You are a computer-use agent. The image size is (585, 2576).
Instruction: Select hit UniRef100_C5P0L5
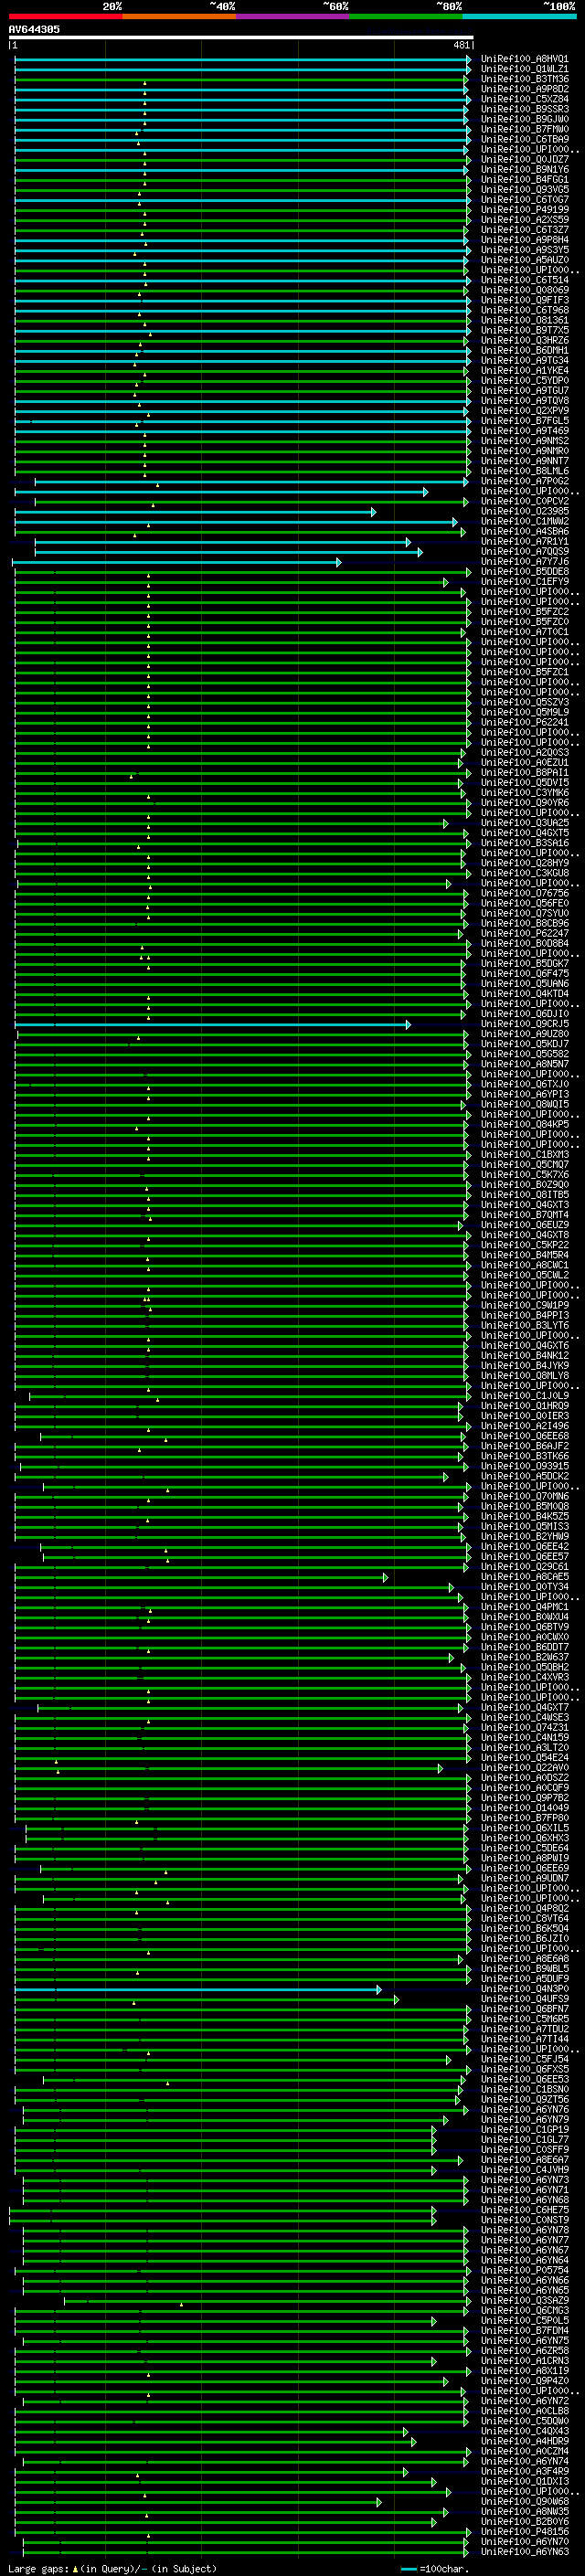pos(525,2320)
